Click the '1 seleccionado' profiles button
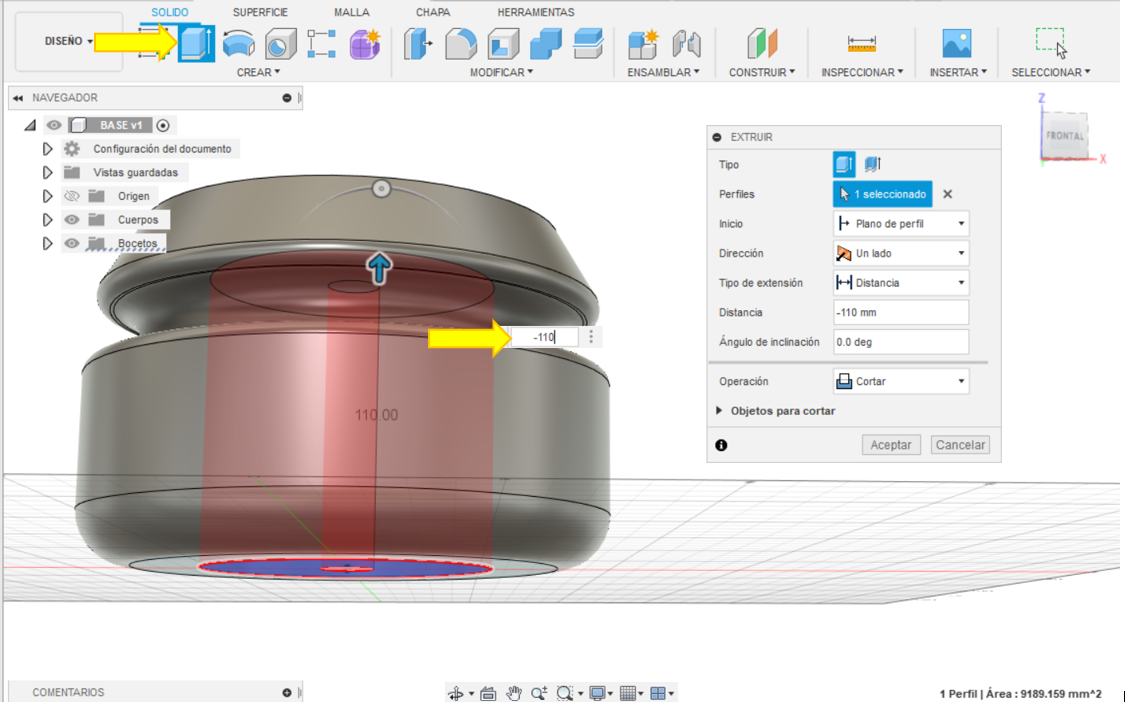The height and width of the screenshot is (702, 1125). [882, 194]
